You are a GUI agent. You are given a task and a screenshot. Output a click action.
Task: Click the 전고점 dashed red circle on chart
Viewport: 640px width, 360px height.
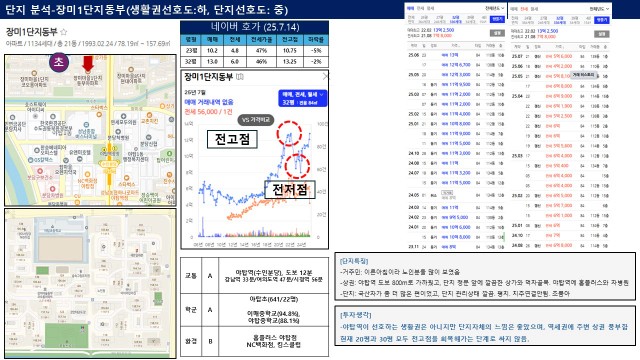[x=289, y=133]
